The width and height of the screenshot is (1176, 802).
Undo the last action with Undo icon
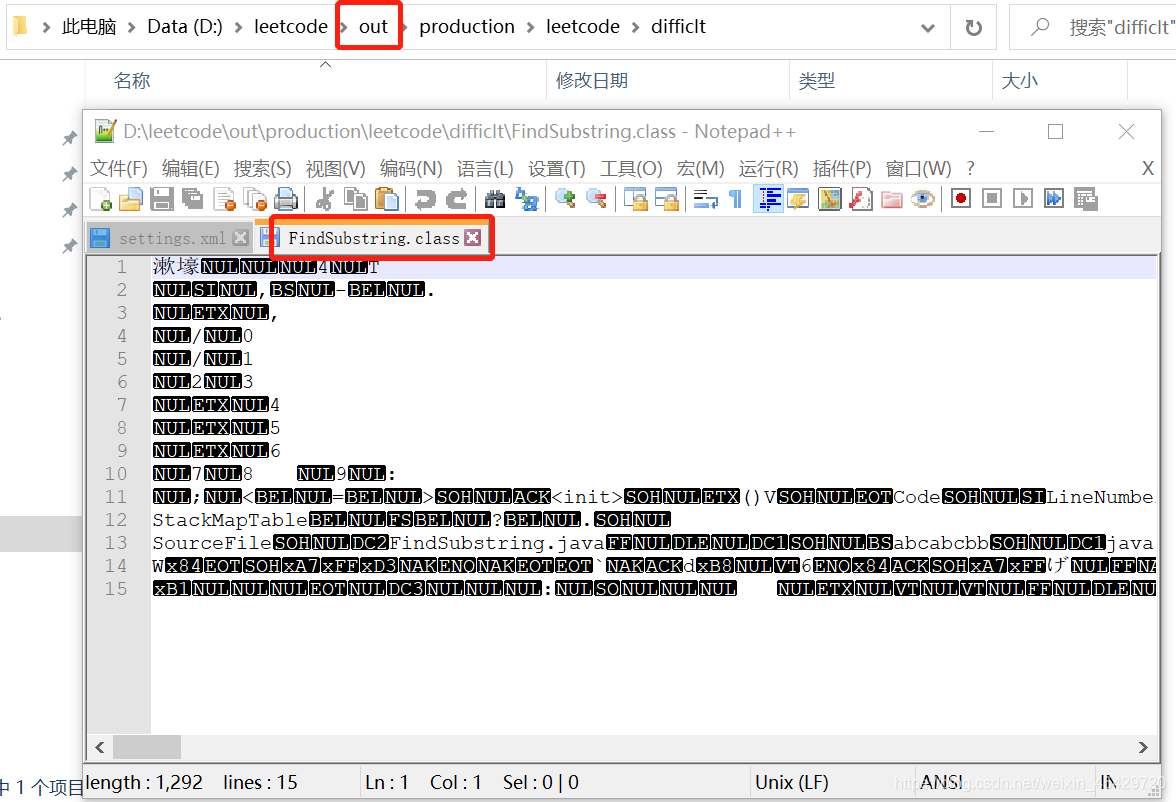pyautogui.click(x=424, y=199)
